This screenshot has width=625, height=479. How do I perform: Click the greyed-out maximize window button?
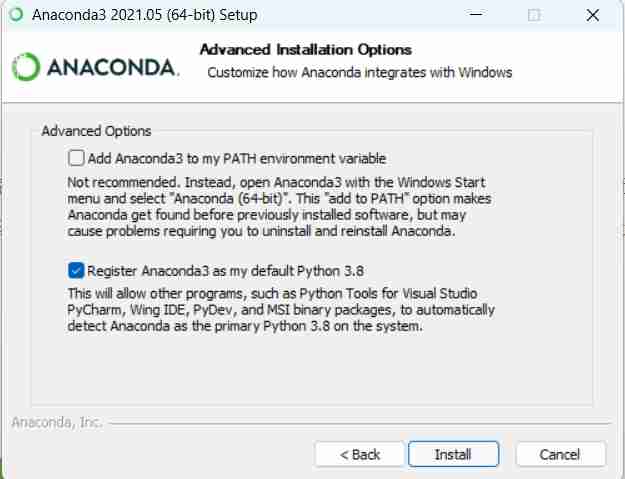(x=534, y=15)
